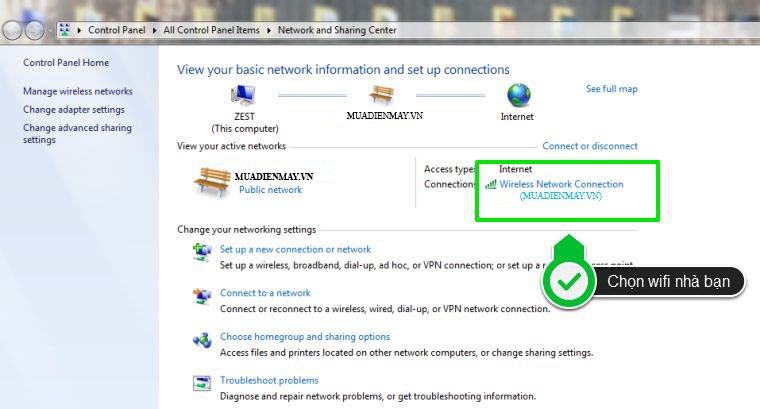The height and width of the screenshot is (409, 760).
Task: Open Manage wireless networks
Action: point(78,91)
